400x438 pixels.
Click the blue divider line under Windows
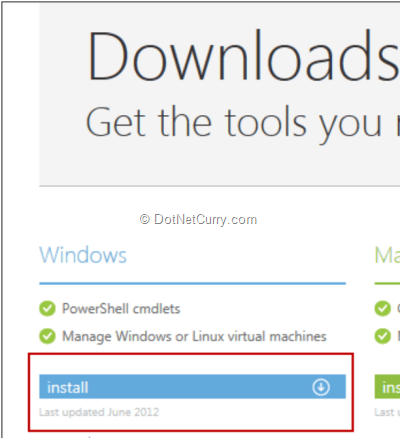[192, 284]
